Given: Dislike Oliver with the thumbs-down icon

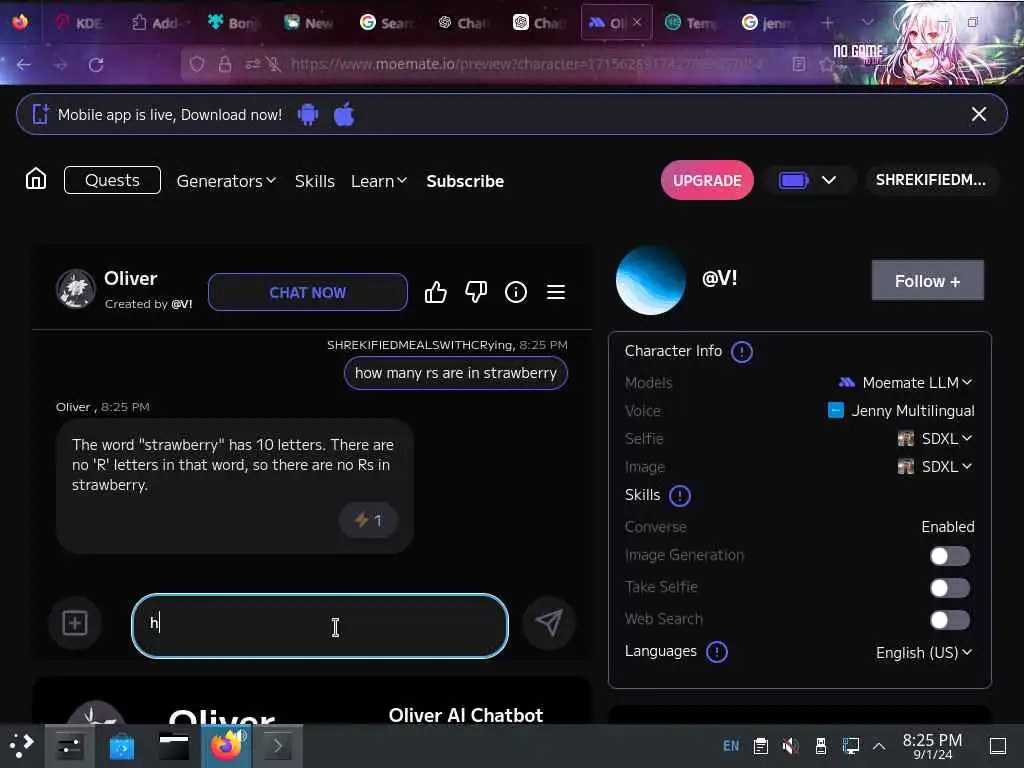Looking at the screenshot, I should pos(476,292).
